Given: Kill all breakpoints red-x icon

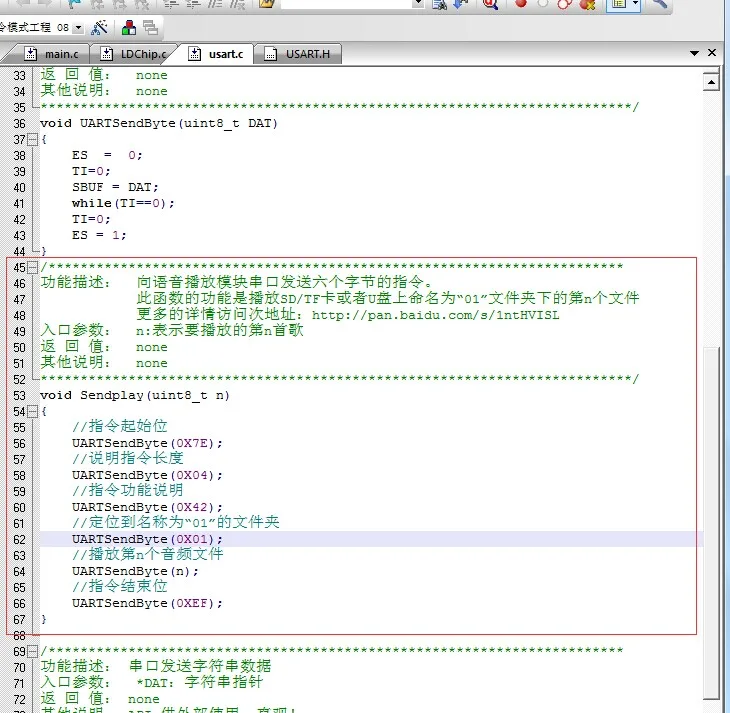Looking at the screenshot, I should click(588, 5).
